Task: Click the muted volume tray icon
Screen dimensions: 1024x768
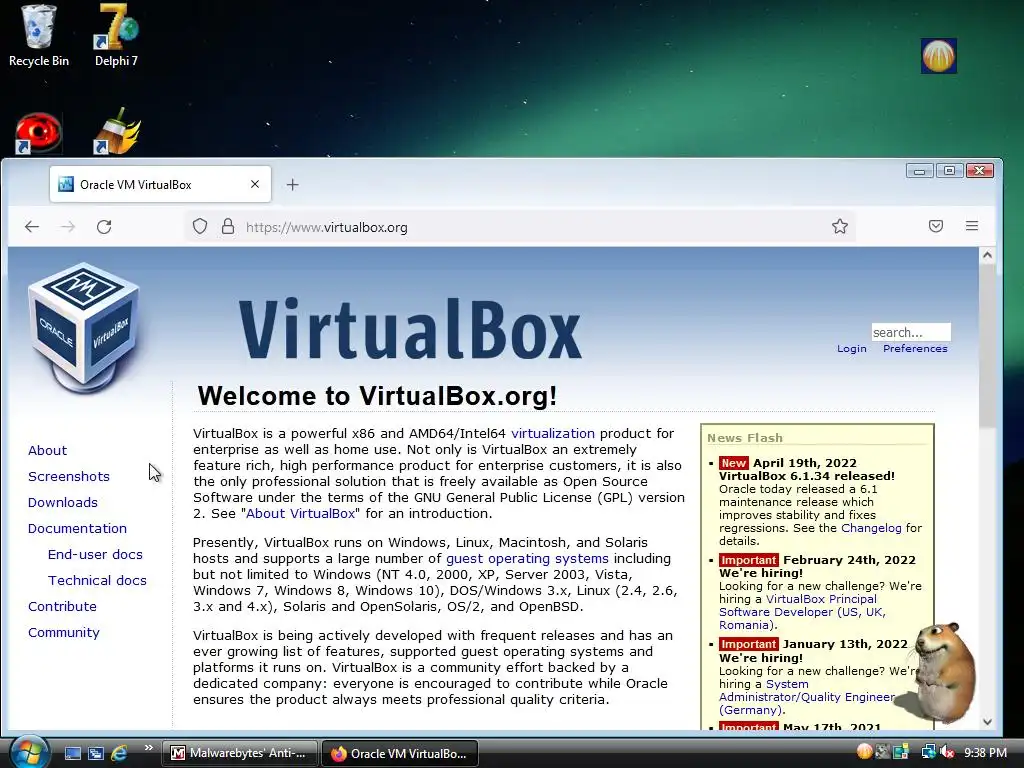Action: click(x=946, y=752)
